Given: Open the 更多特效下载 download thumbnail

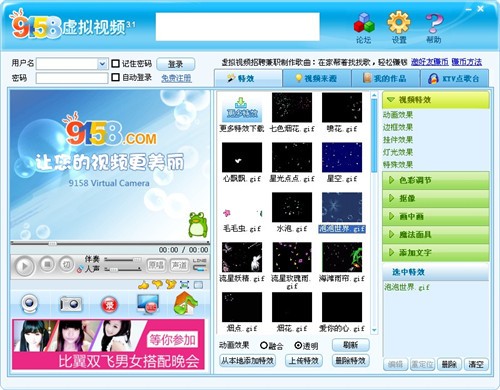Looking at the screenshot, I should pyautogui.click(x=242, y=109).
